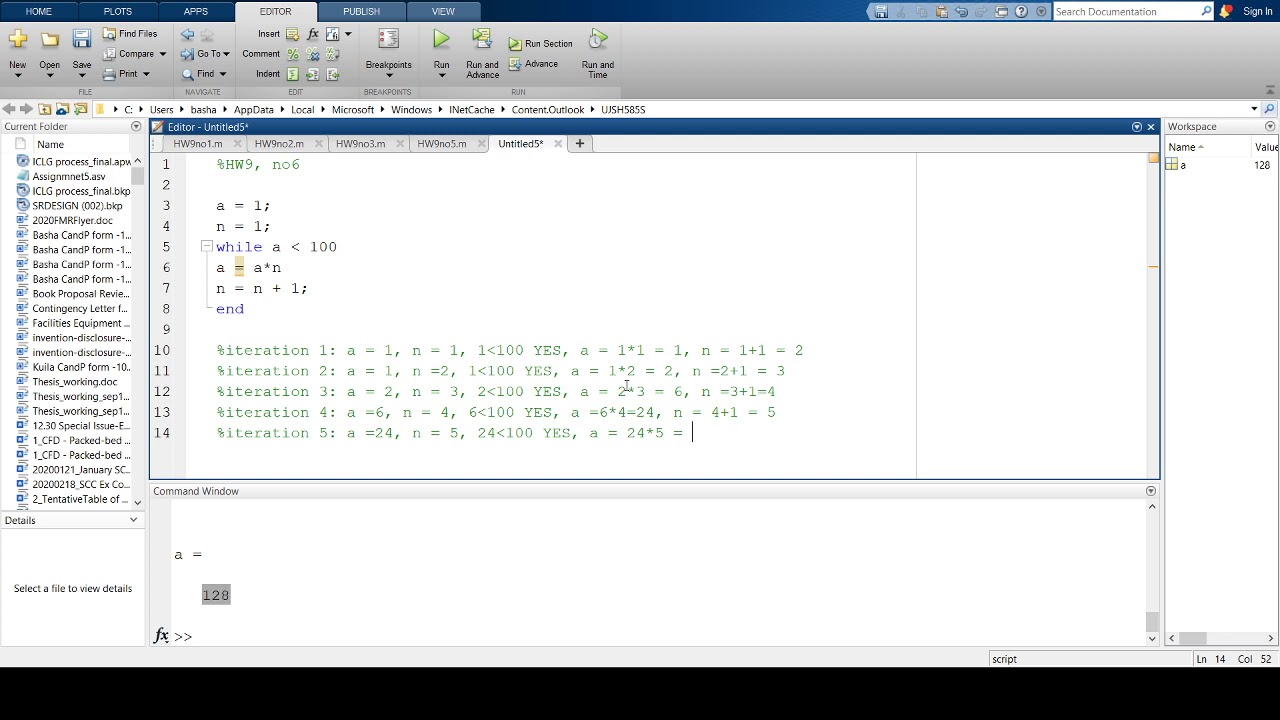
Task: Open the HW9no3.m editor tab
Action: tap(360, 144)
